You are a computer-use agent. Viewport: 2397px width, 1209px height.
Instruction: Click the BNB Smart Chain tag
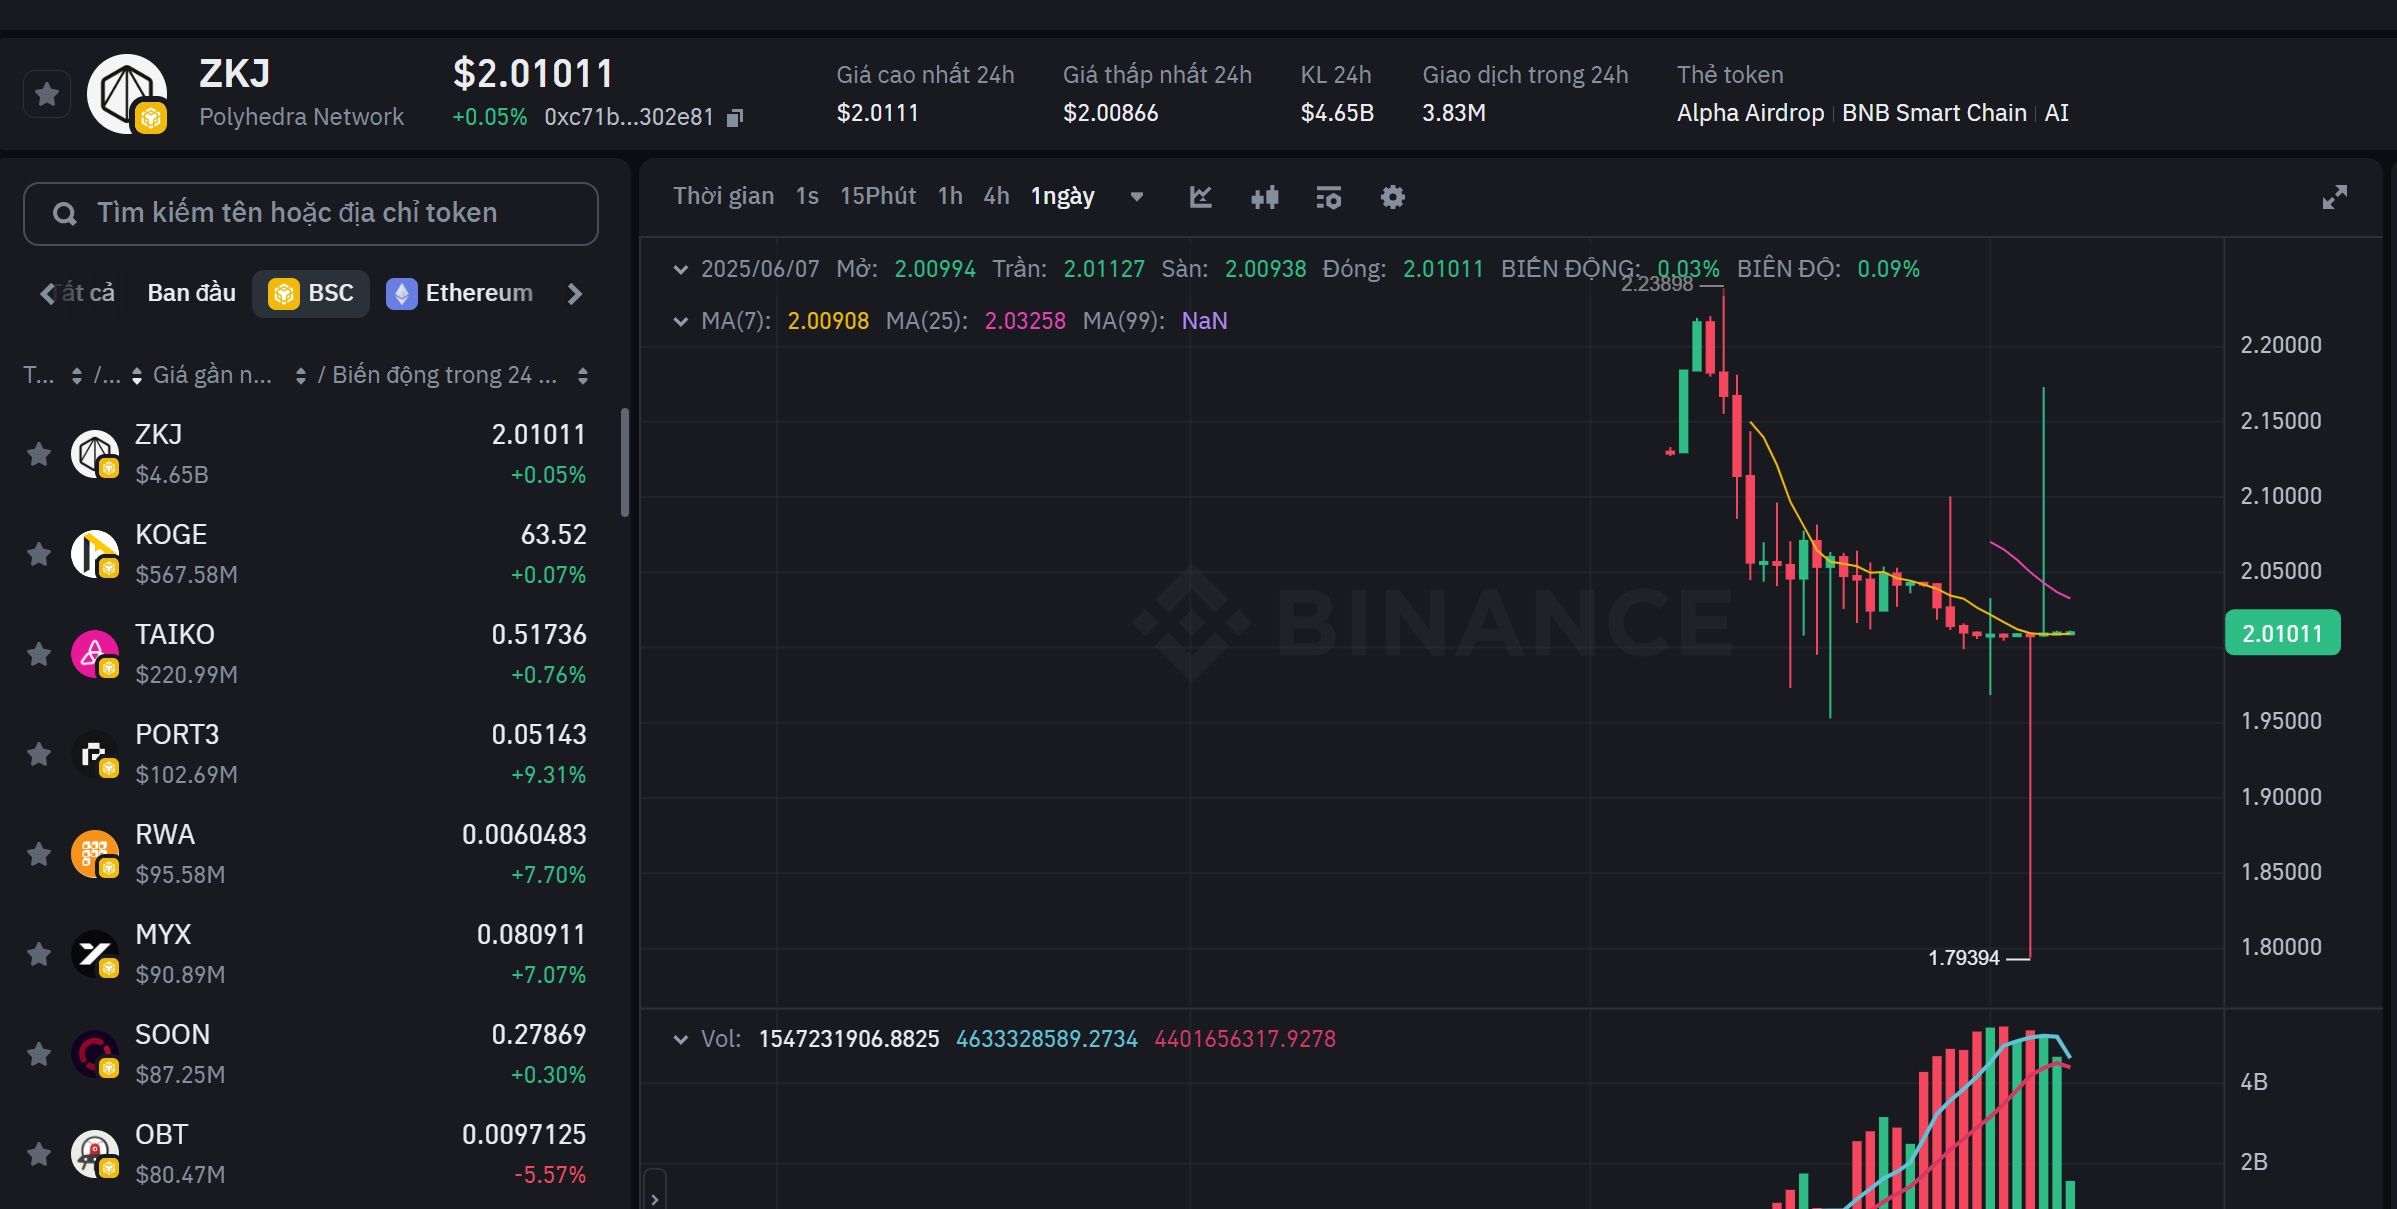click(x=1934, y=113)
